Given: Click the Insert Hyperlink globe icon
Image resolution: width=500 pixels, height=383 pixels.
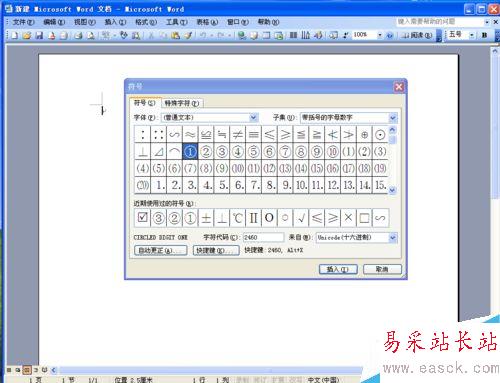Looking at the screenshot, I should [x=242, y=35].
